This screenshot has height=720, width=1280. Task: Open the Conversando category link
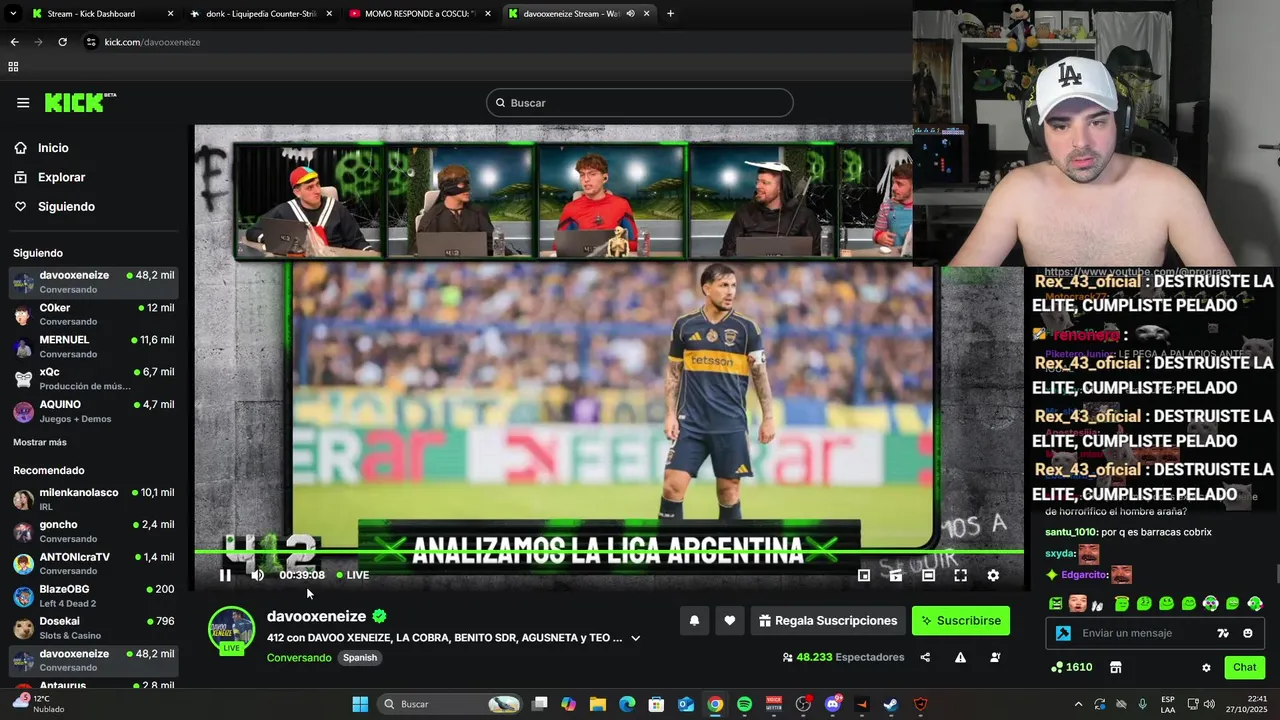(299, 657)
